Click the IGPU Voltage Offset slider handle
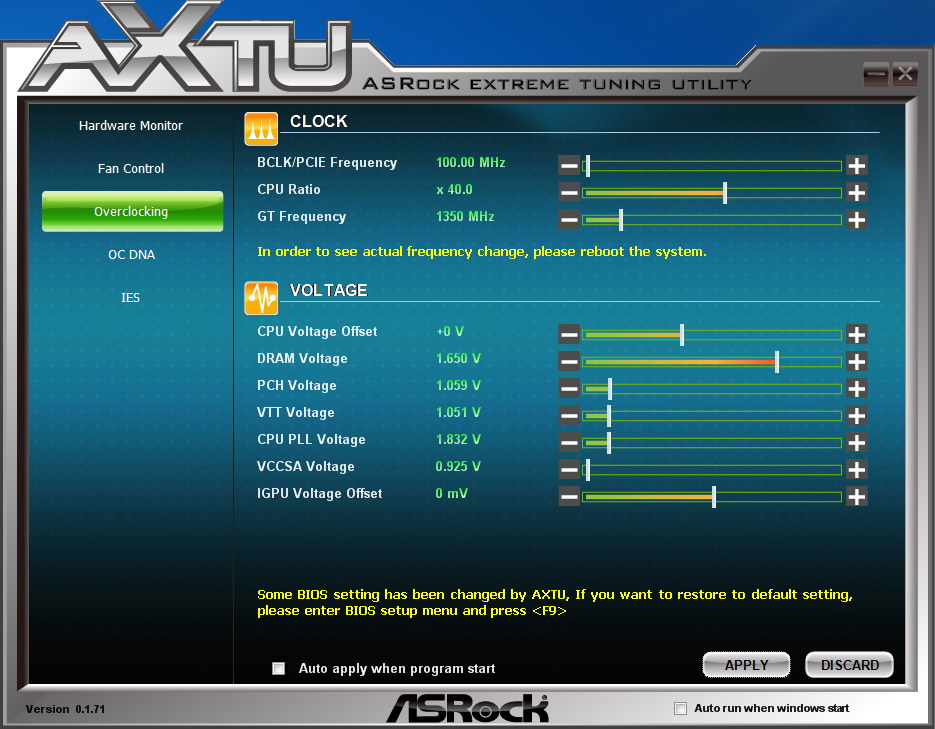The height and width of the screenshot is (729, 935). pyautogui.click(x=714, y=496)
